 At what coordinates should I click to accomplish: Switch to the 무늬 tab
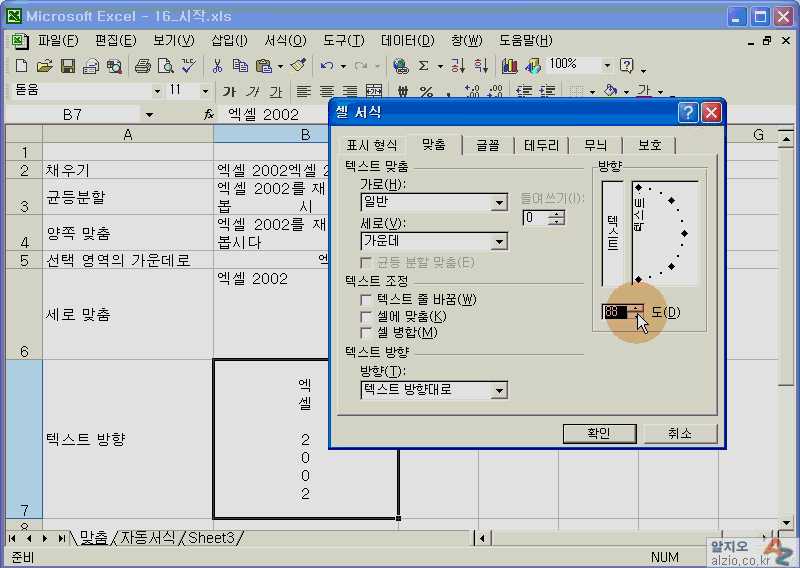tap(595, 145)
